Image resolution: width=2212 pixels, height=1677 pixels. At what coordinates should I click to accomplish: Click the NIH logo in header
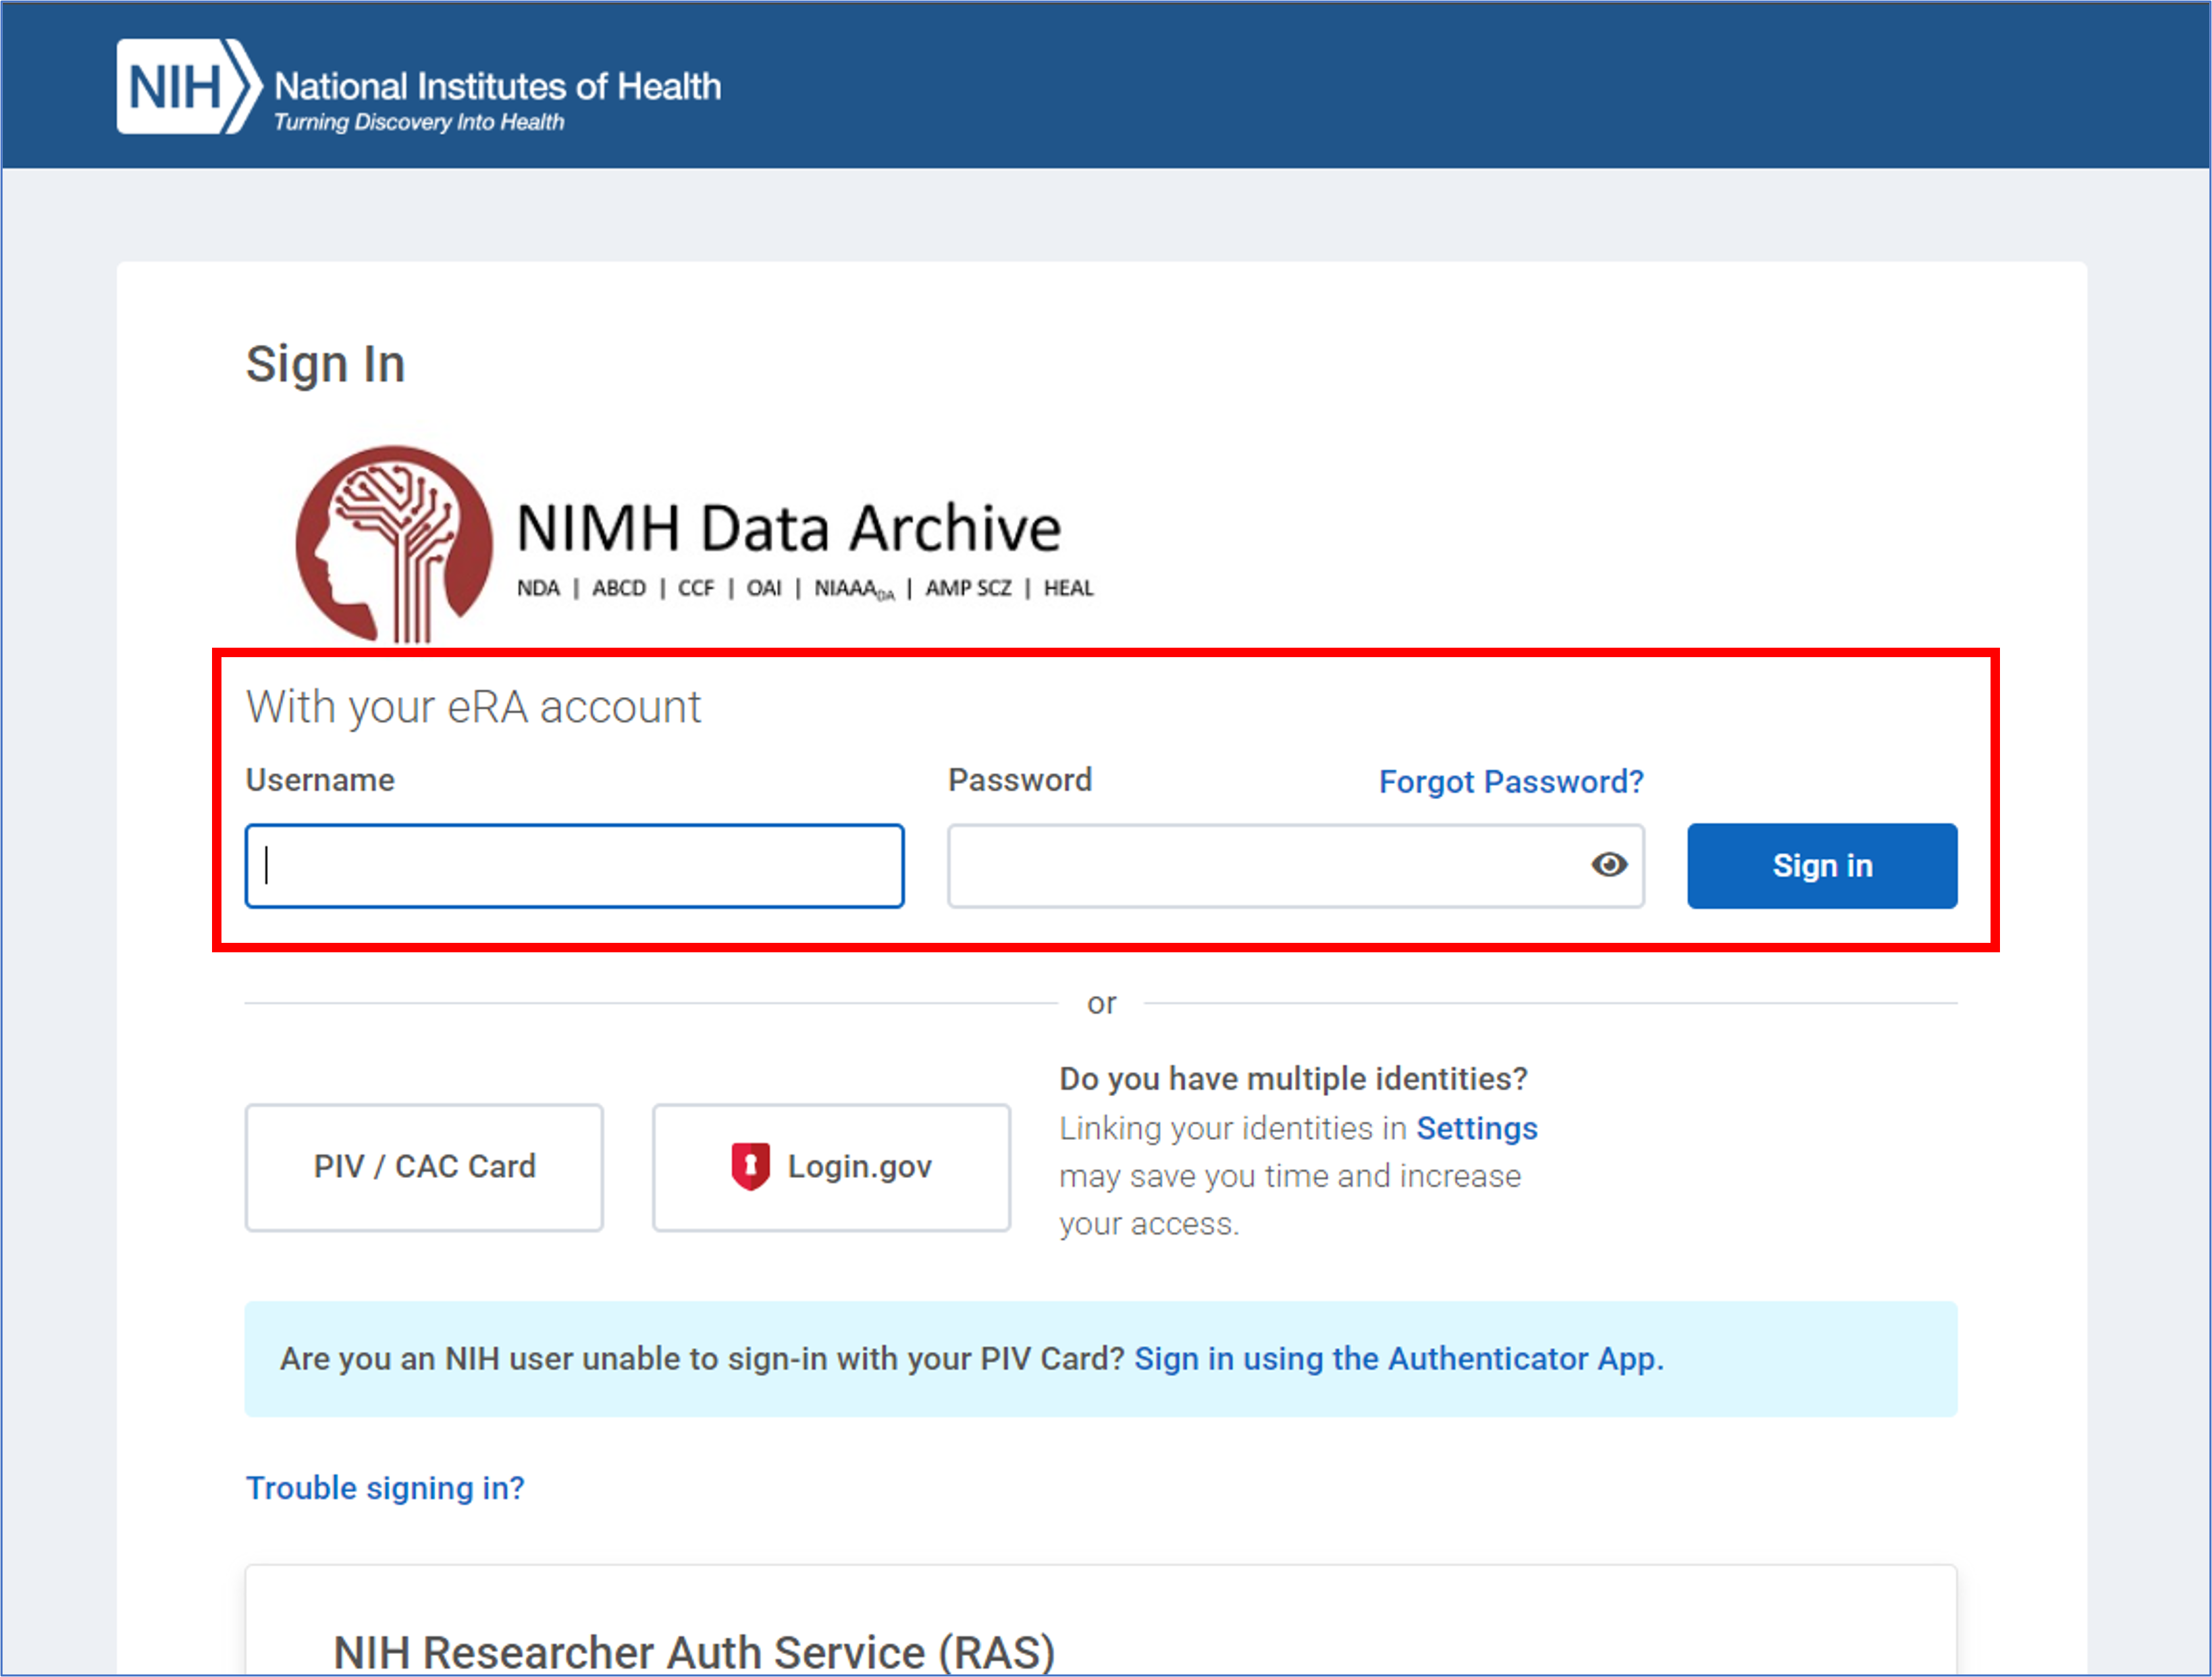186,87
